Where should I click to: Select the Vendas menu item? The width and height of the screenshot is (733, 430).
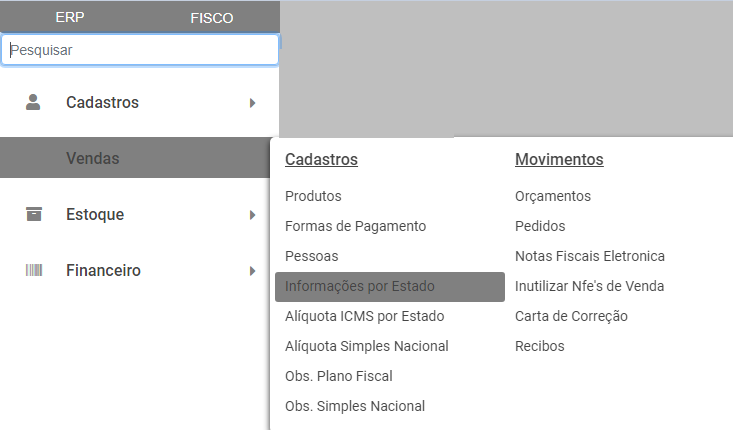click(93, 158)
